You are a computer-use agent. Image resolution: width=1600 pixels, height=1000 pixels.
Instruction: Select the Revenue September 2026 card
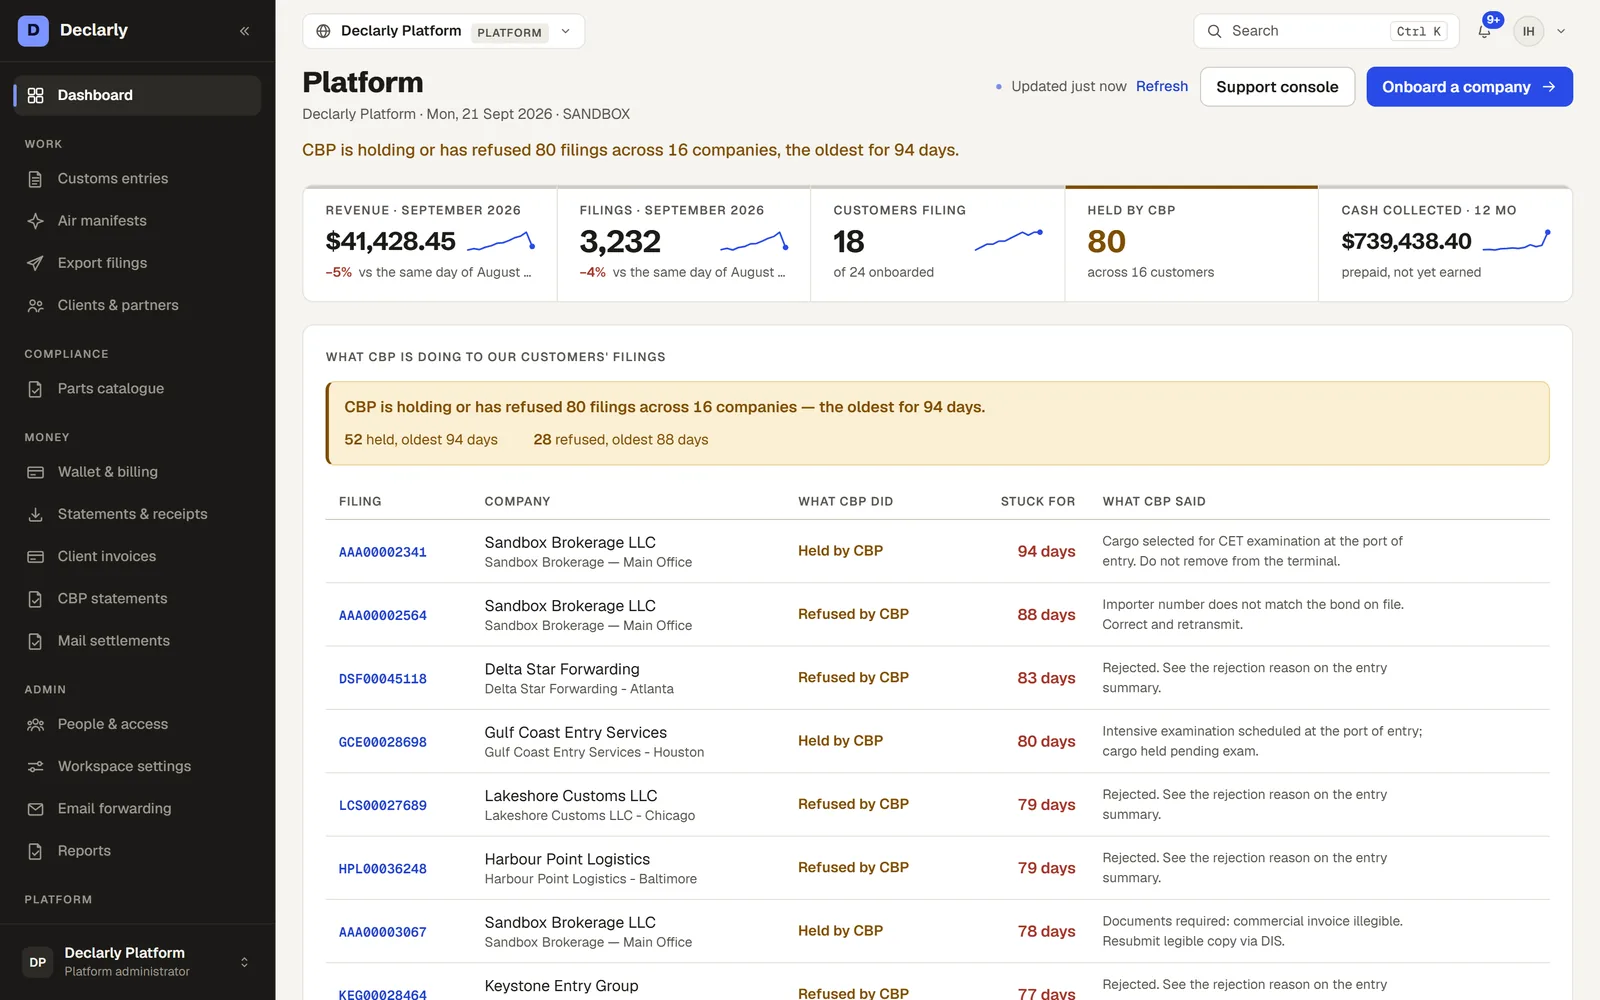pos(430,244)
